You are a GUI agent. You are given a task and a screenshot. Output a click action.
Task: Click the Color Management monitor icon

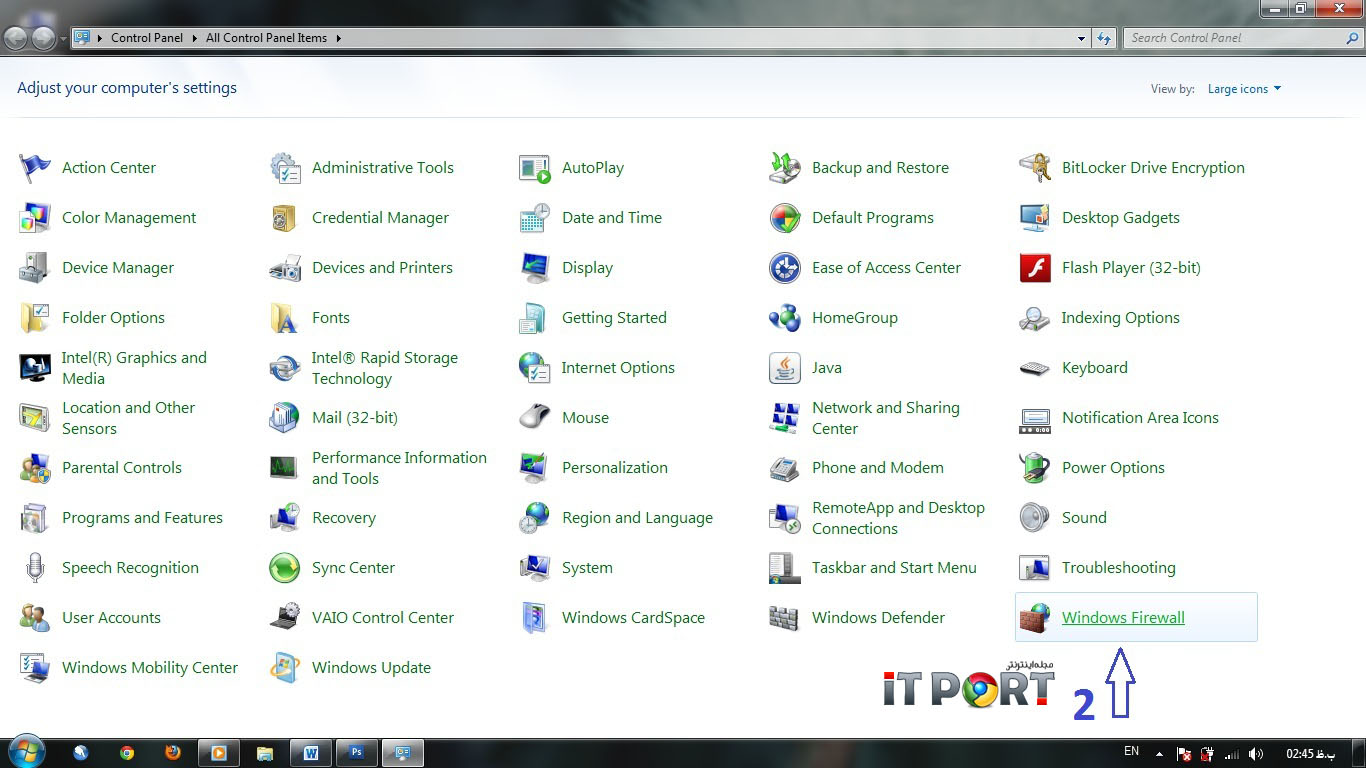click(x=35, y=218)
